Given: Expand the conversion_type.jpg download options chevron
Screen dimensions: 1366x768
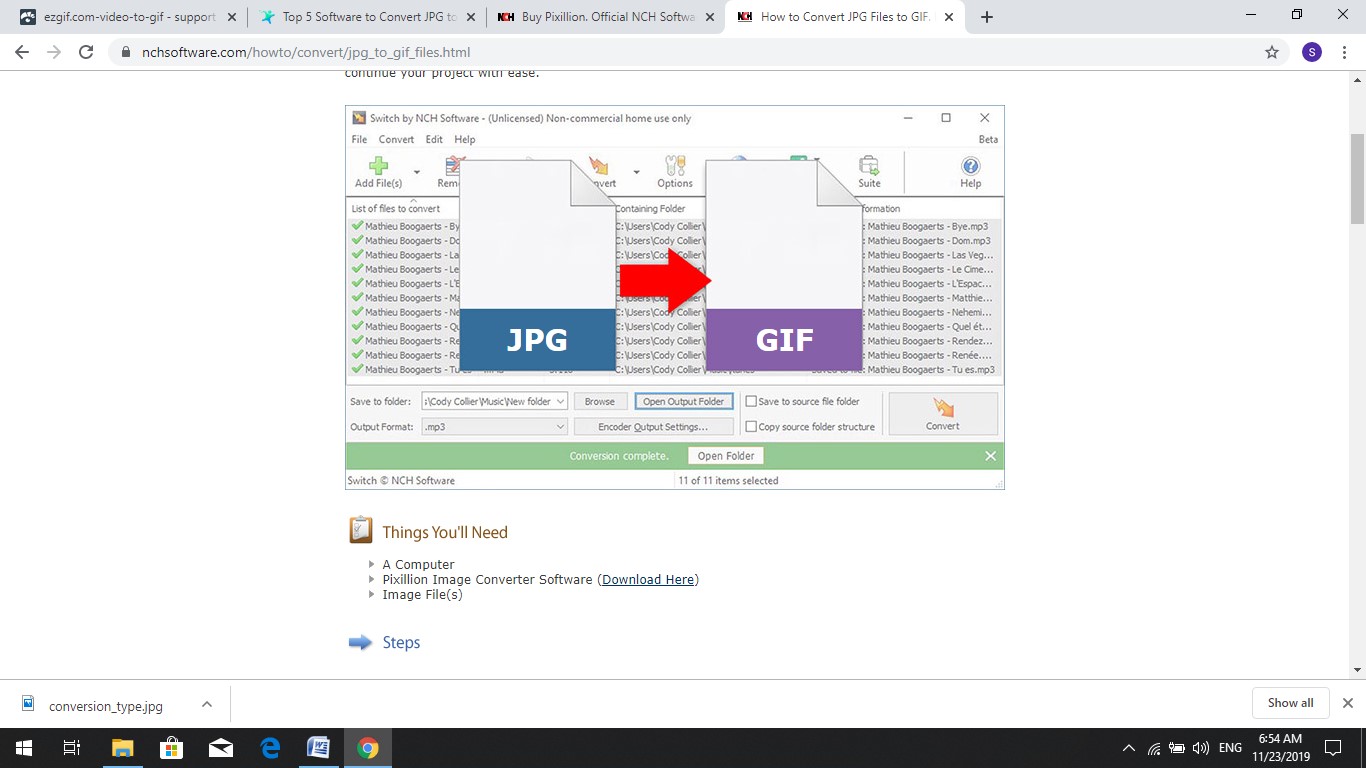Looking at the screenshot, I should pos(207,704).
